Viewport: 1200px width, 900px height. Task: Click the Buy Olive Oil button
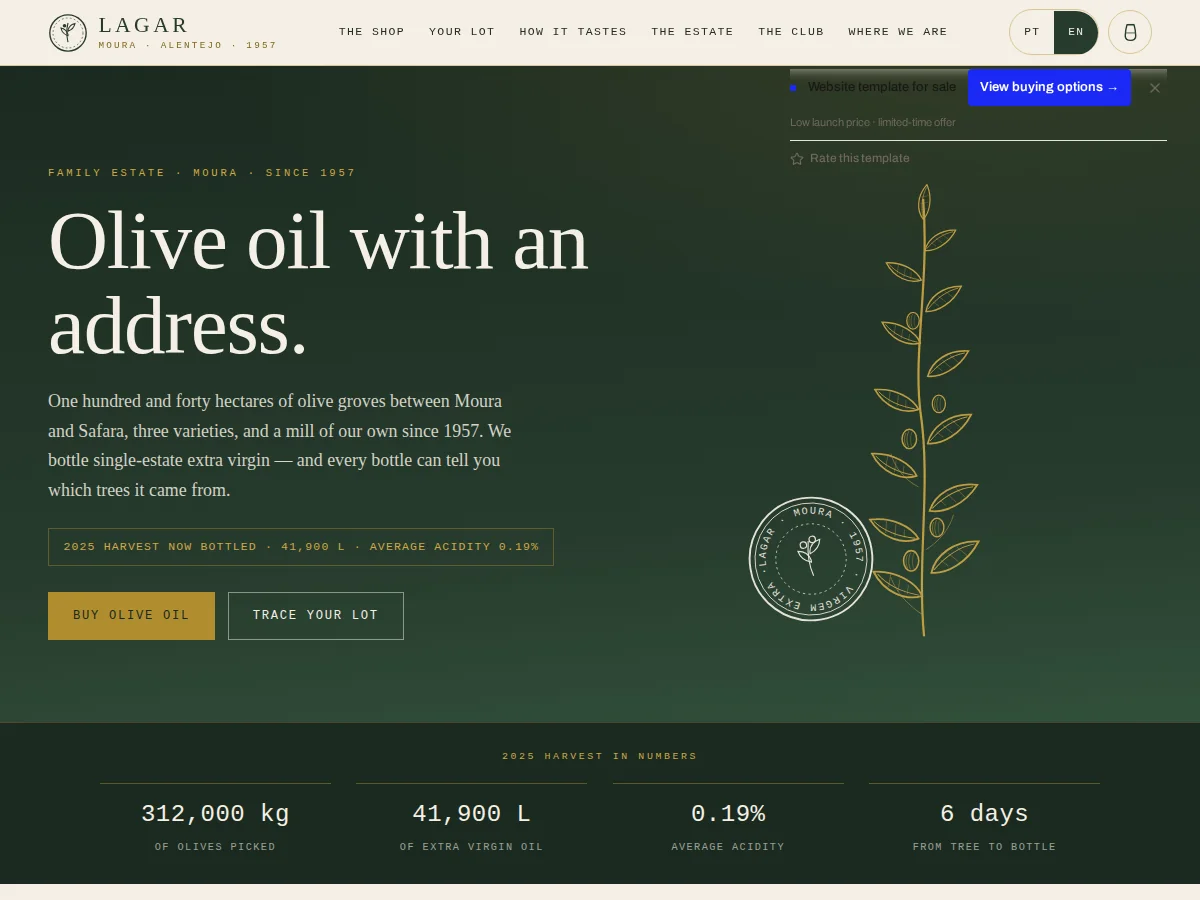point(131,616)
